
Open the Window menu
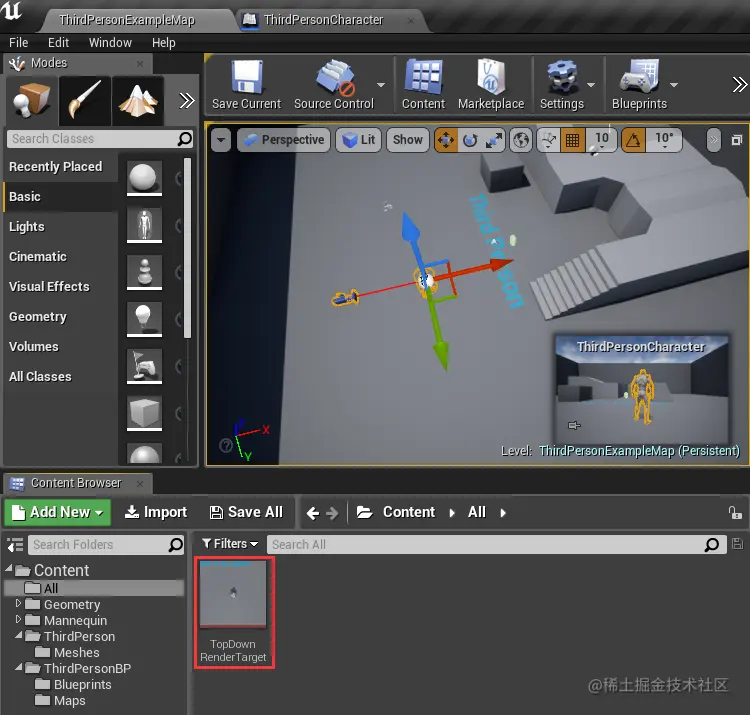(x=110, y=43)
